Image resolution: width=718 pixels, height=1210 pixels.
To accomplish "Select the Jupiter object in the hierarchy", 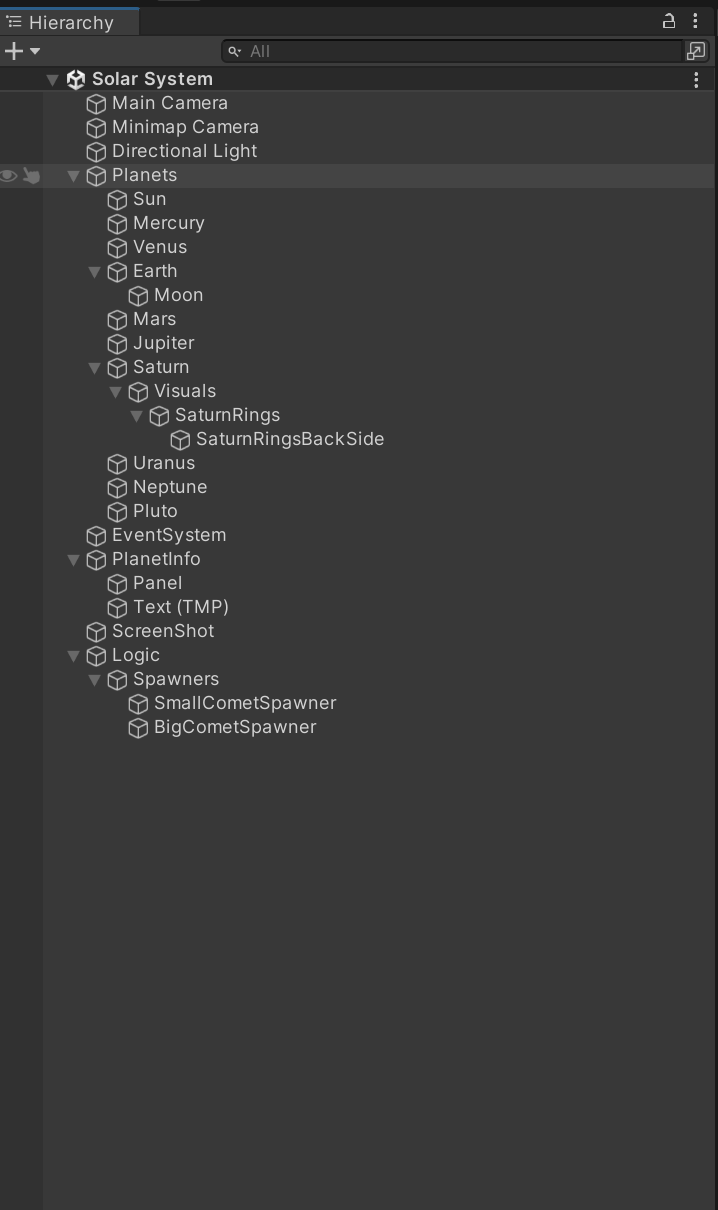I will [x=163, y=343].
